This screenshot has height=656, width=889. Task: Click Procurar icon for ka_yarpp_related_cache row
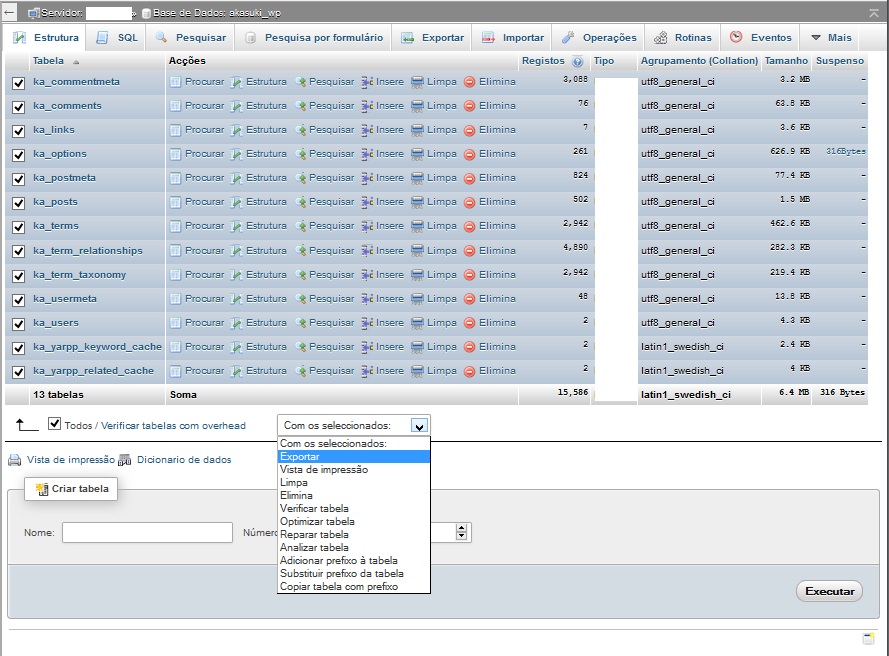(x=175, y=371)
